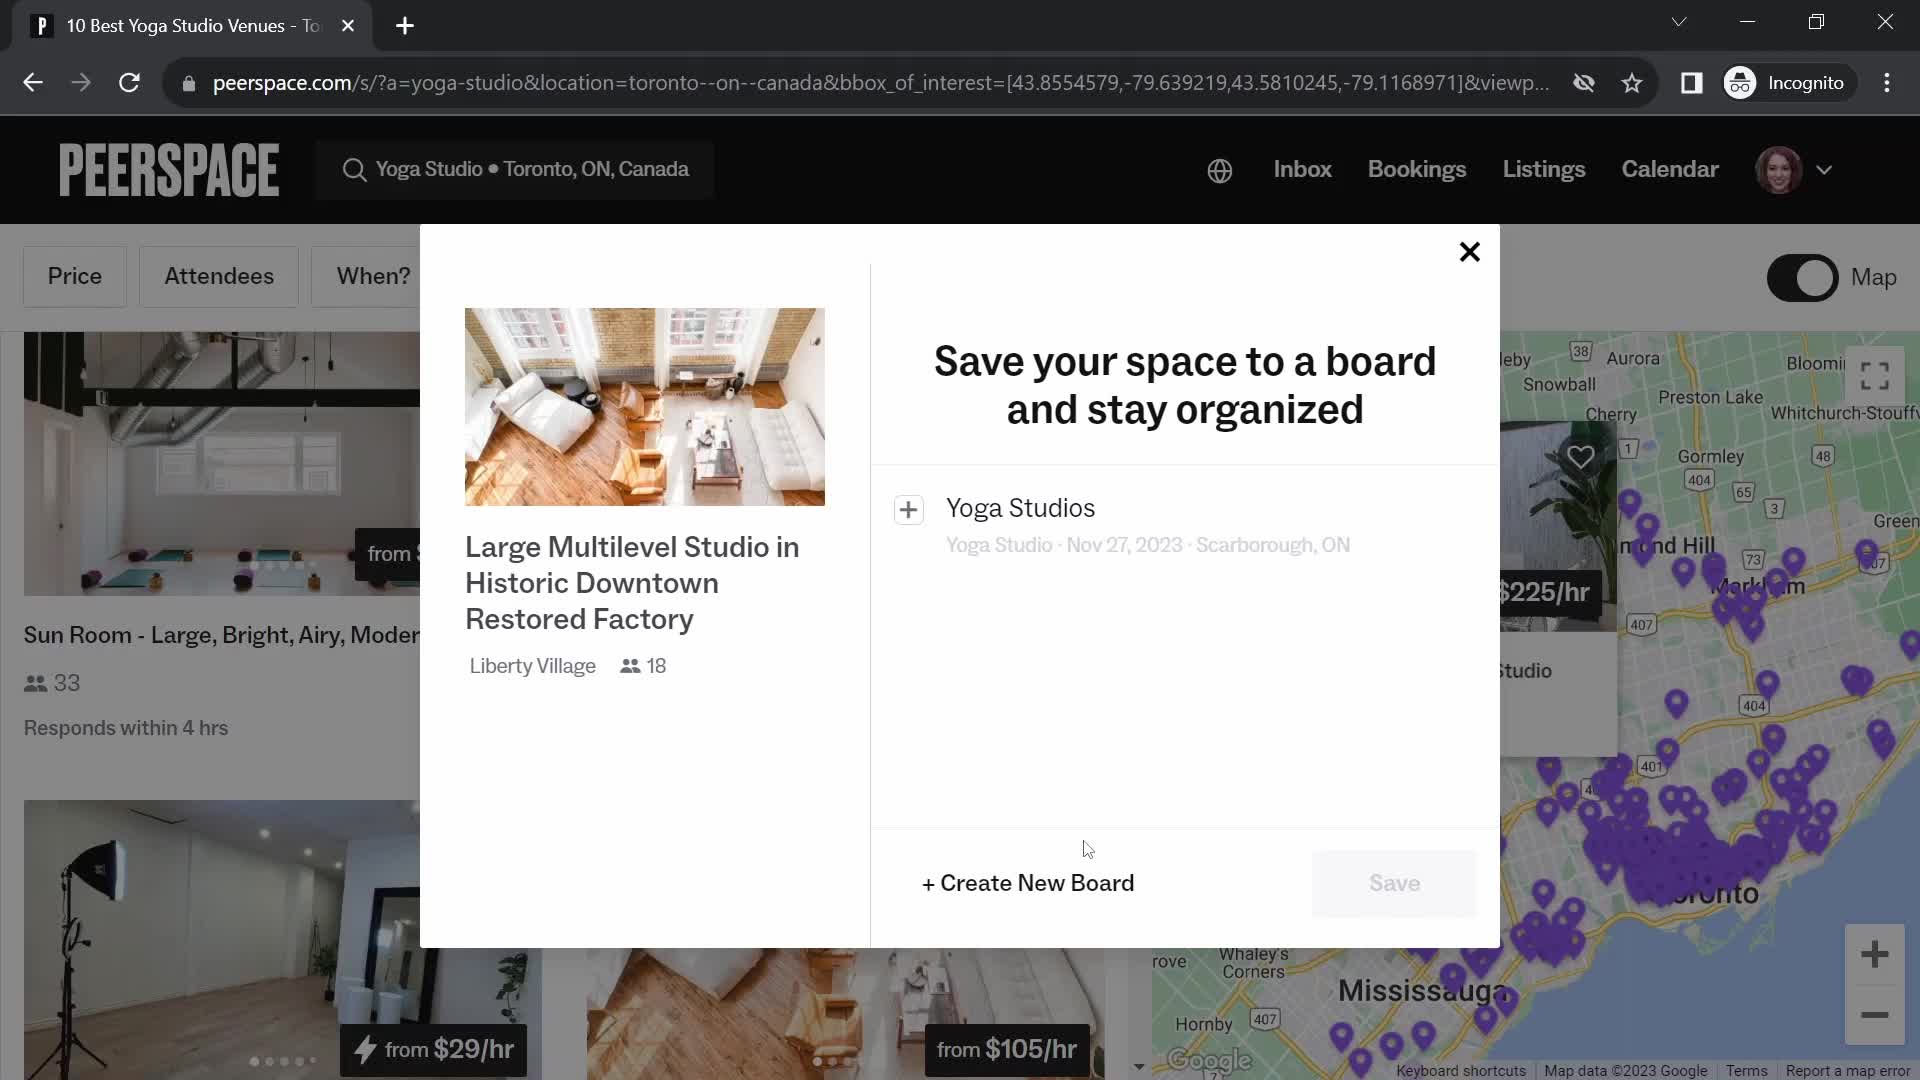Click the Inbox navigation icon
Screen dimensions: 1920x1080
tap(1303, 169)
